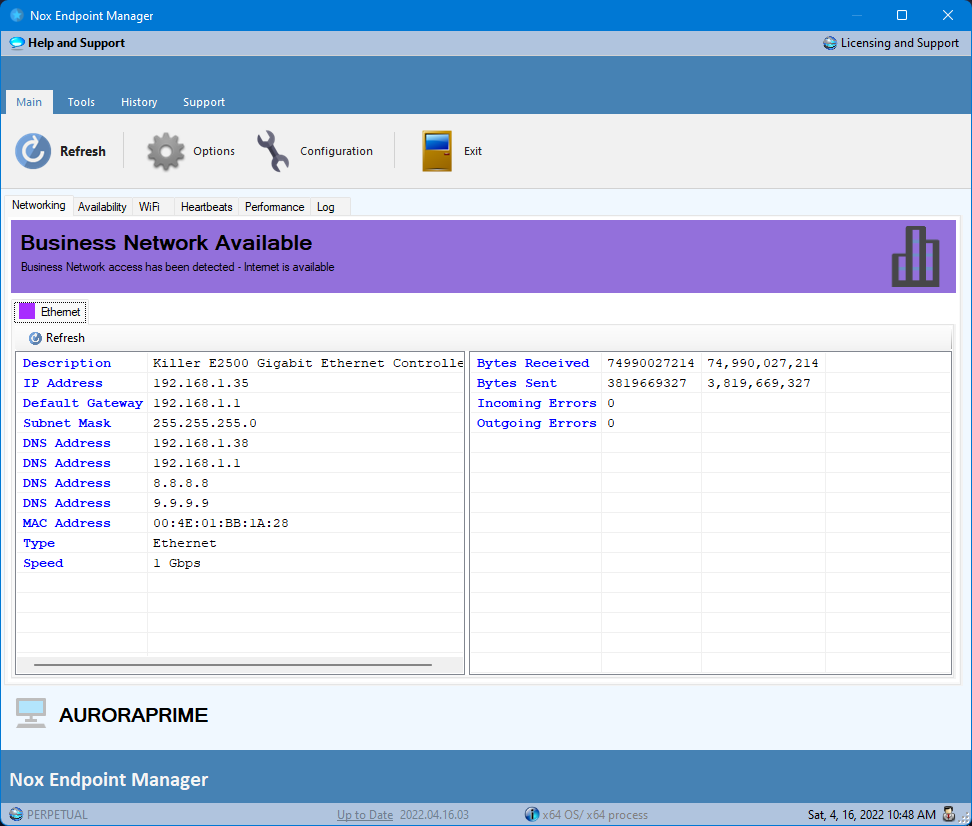Click the Exit door icon
972x826 pixels.
tap(437, 151)
